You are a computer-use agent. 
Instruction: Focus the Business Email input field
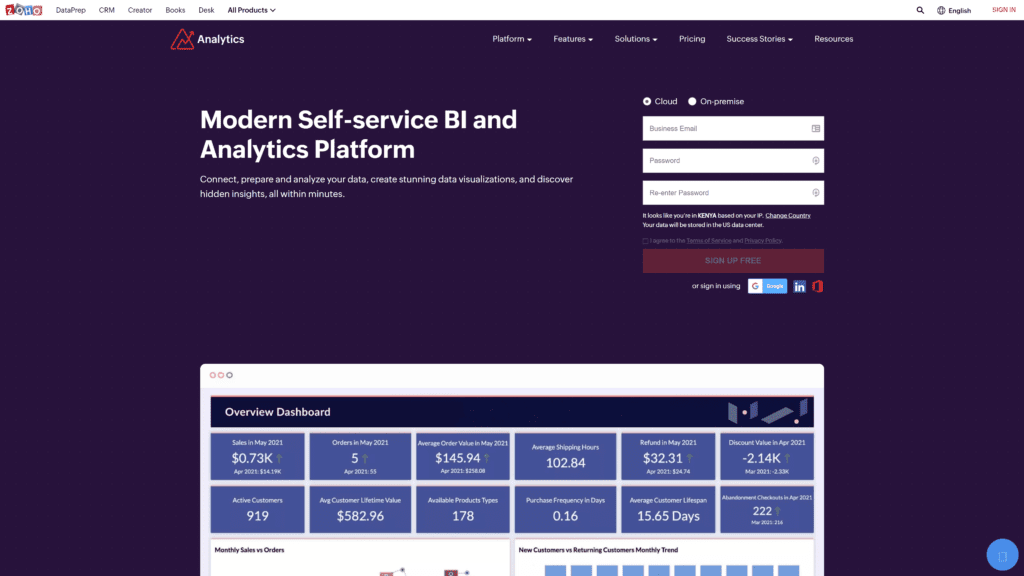tap(733, 129)
